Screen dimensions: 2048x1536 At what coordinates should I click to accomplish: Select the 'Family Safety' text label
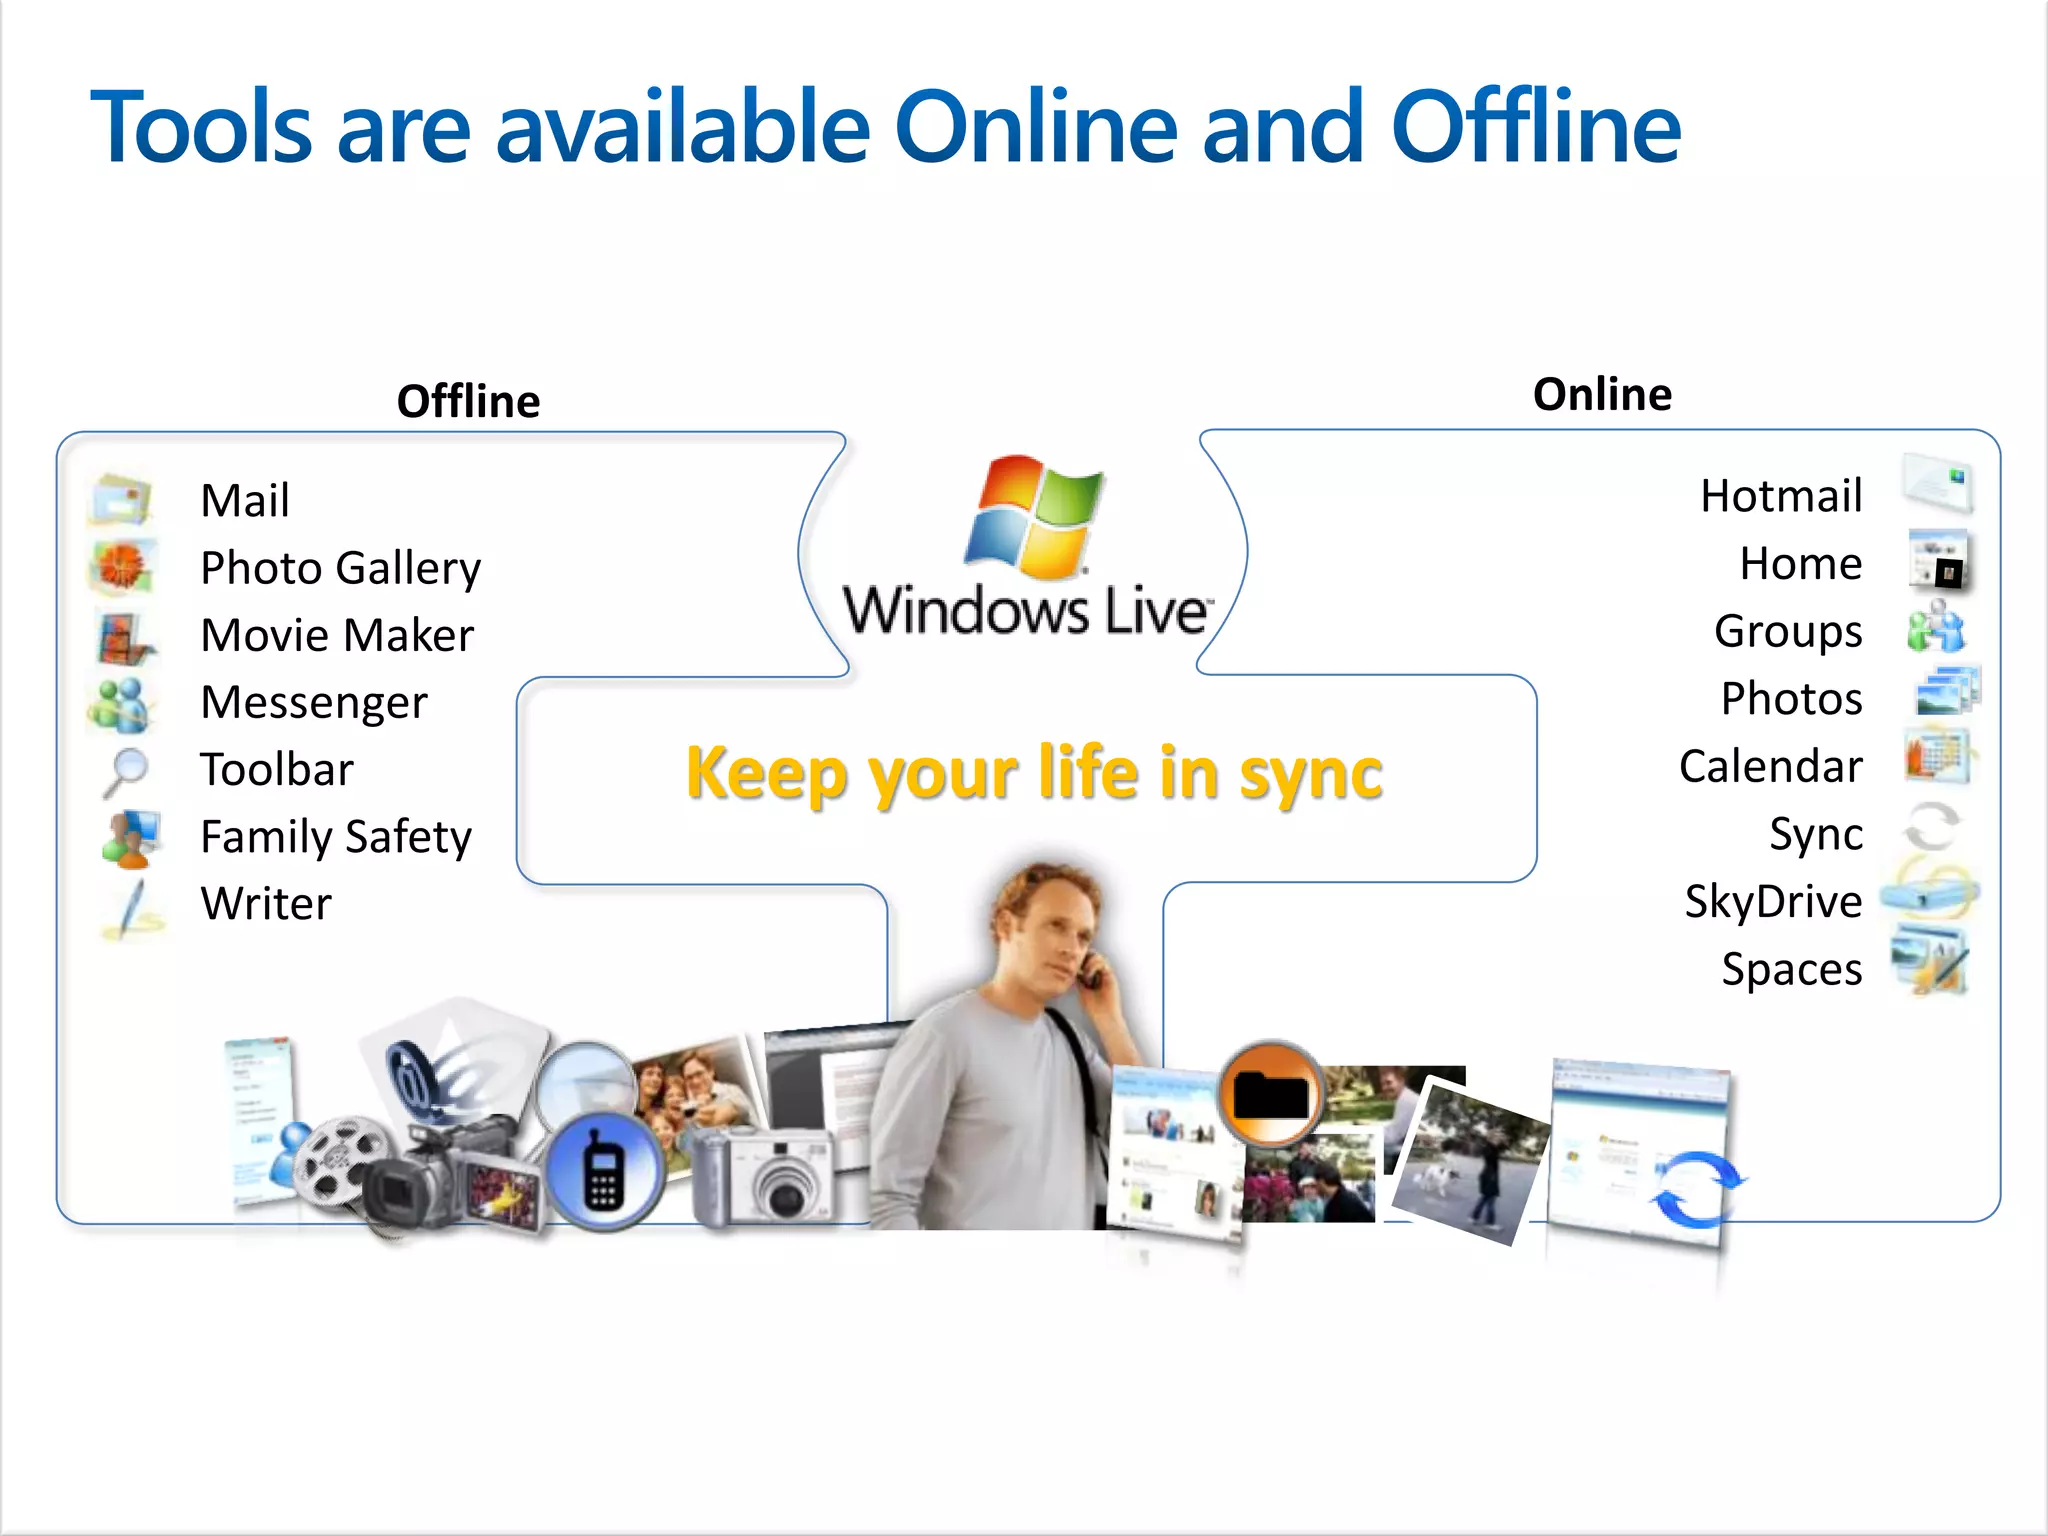(x=336, y=837)
